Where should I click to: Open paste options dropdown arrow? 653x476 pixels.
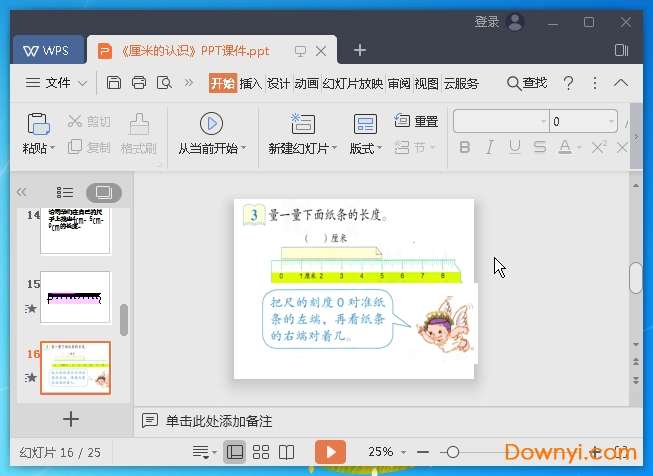point(52,148)
